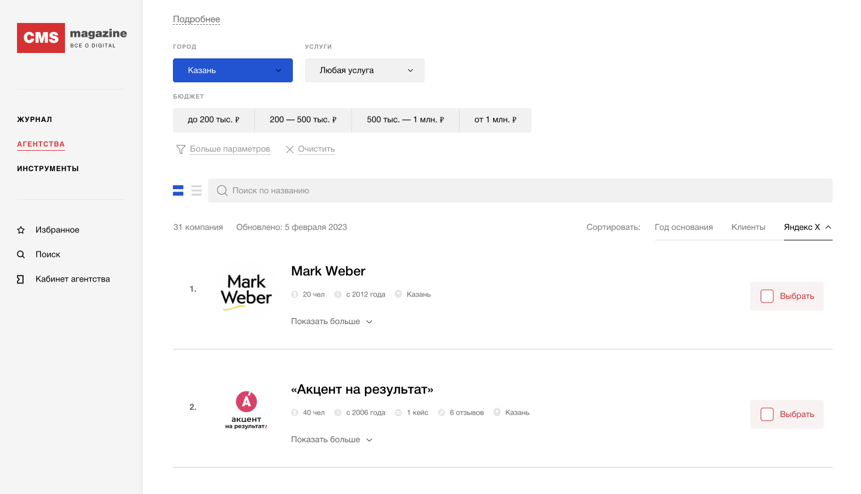Image resolution: width=861 pixels, height=494 pixels.
Task: Tick the Выбрать checkbox for Акцент на результат
Action: point(767,414)
